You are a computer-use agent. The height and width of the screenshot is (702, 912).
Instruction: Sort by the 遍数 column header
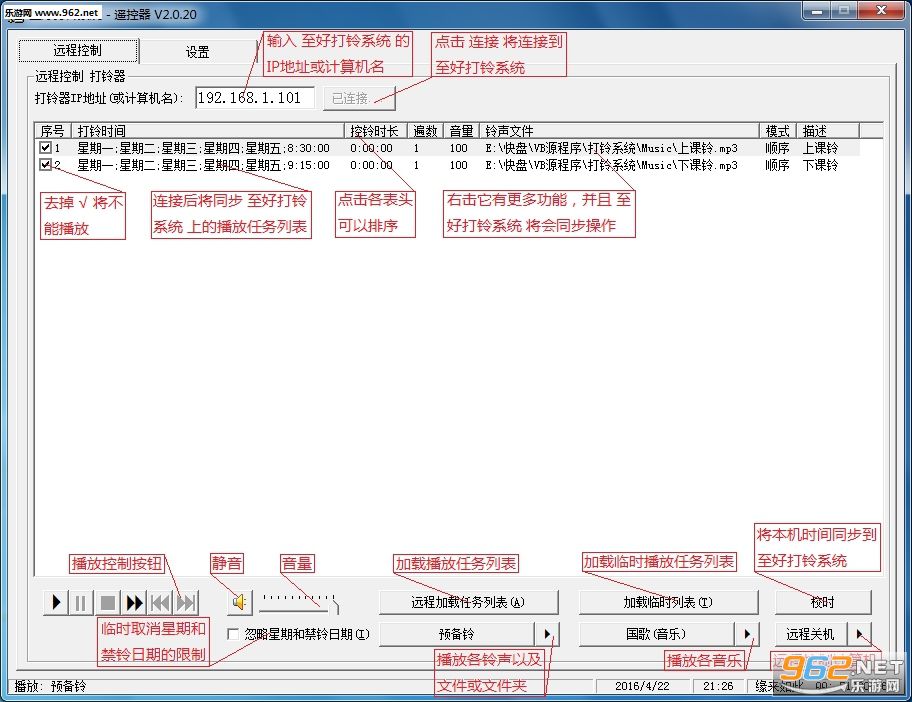pos(425,131)
